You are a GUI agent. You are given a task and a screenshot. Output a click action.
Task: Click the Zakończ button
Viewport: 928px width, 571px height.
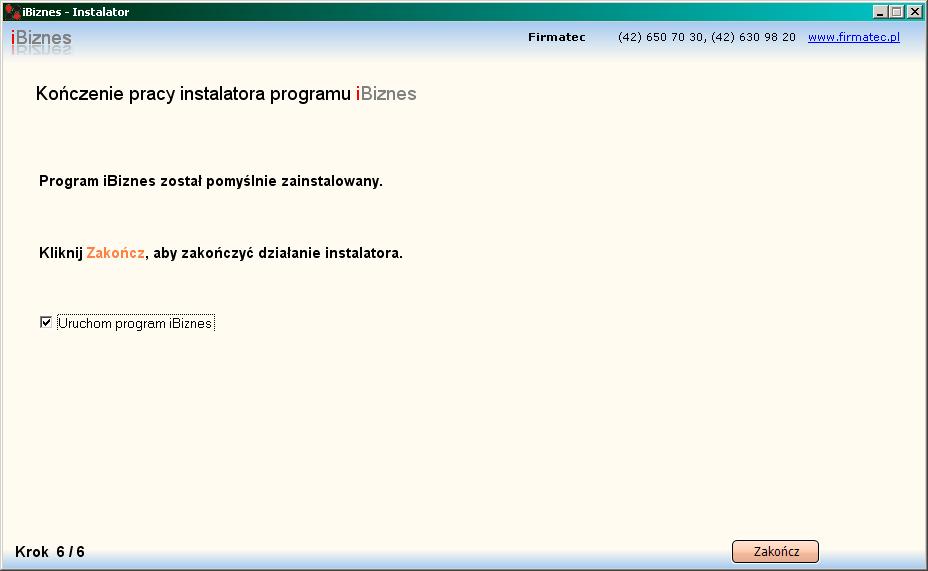(775, 551)
